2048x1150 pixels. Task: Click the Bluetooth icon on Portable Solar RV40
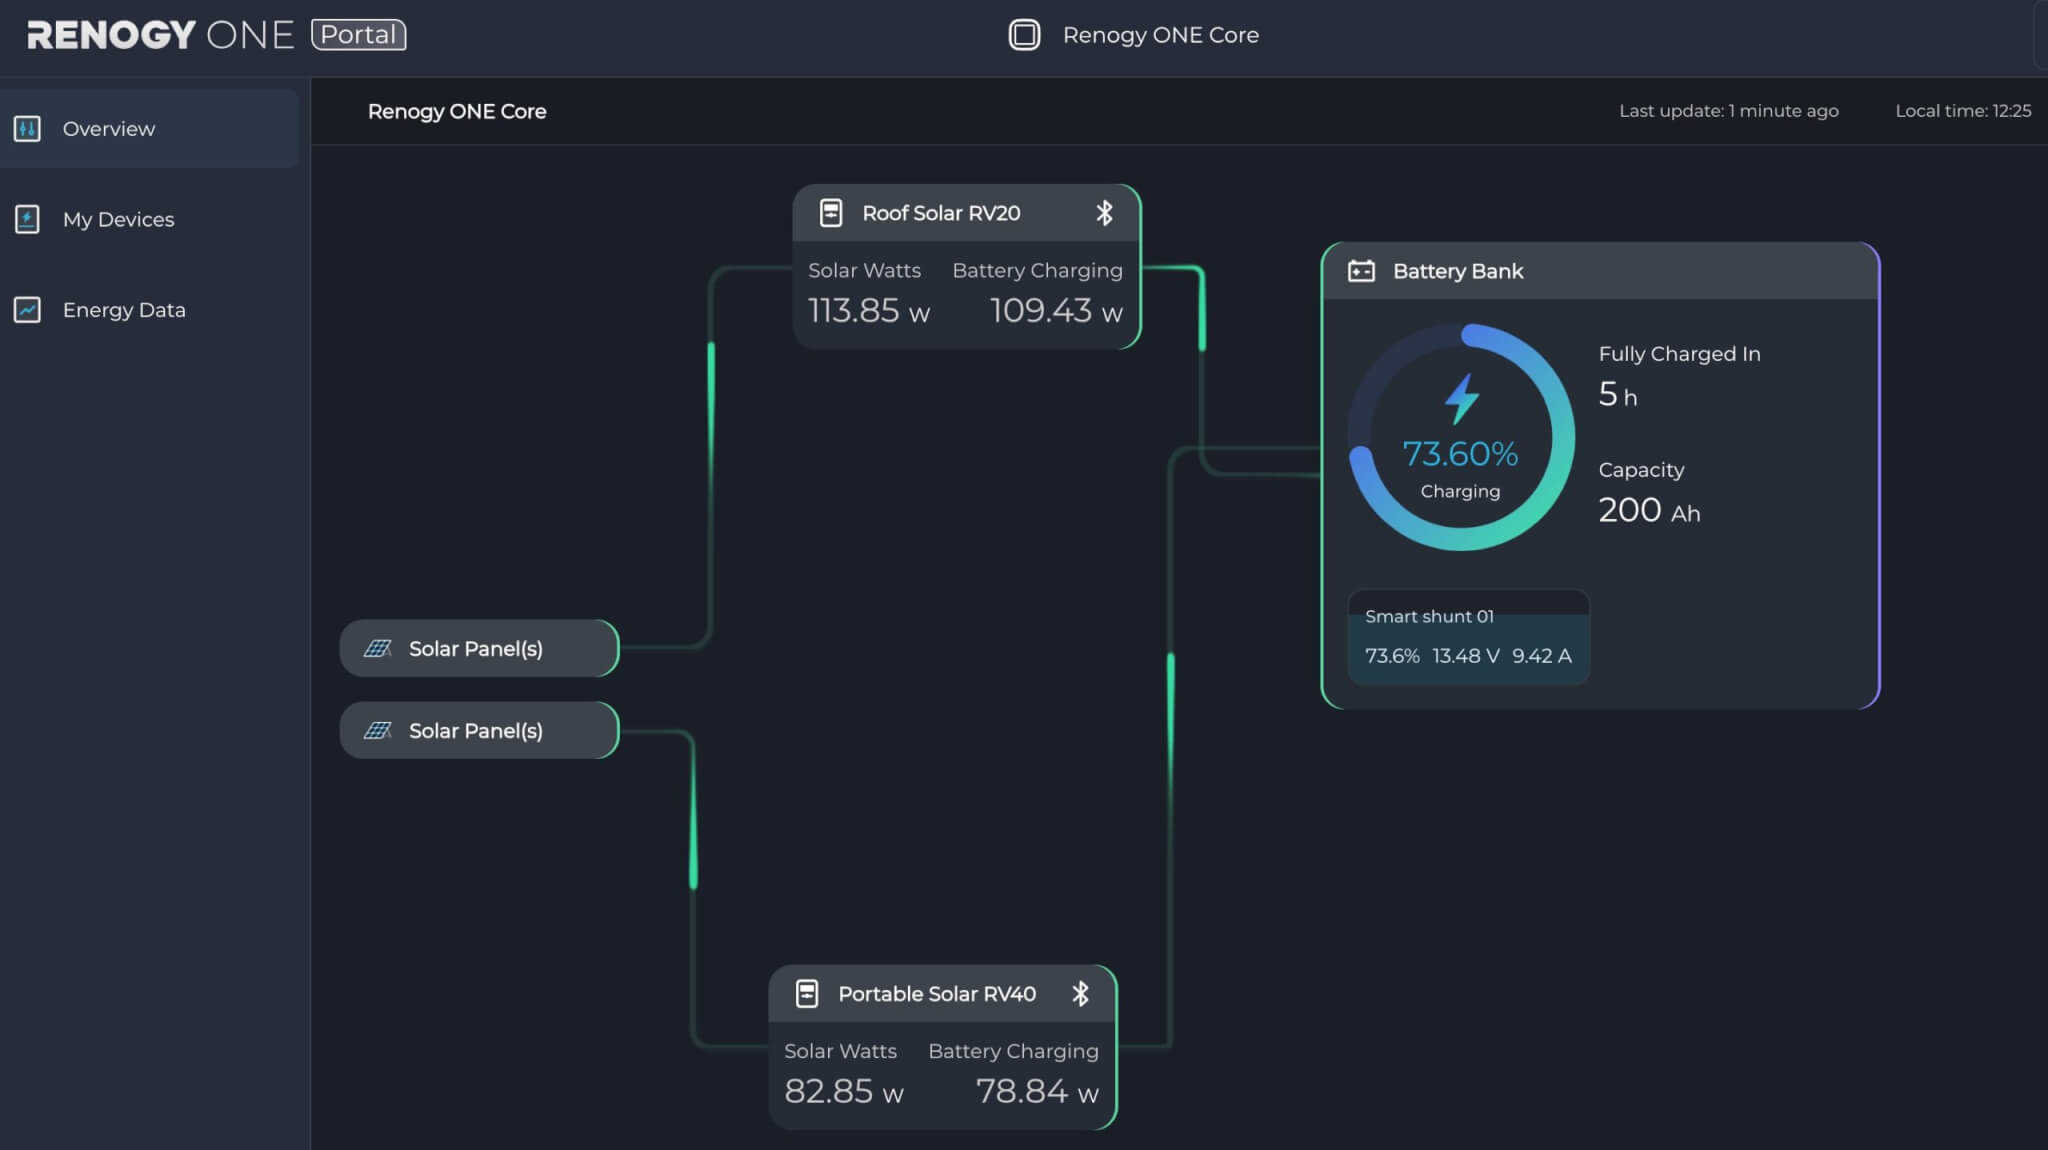click(1080, 994)
